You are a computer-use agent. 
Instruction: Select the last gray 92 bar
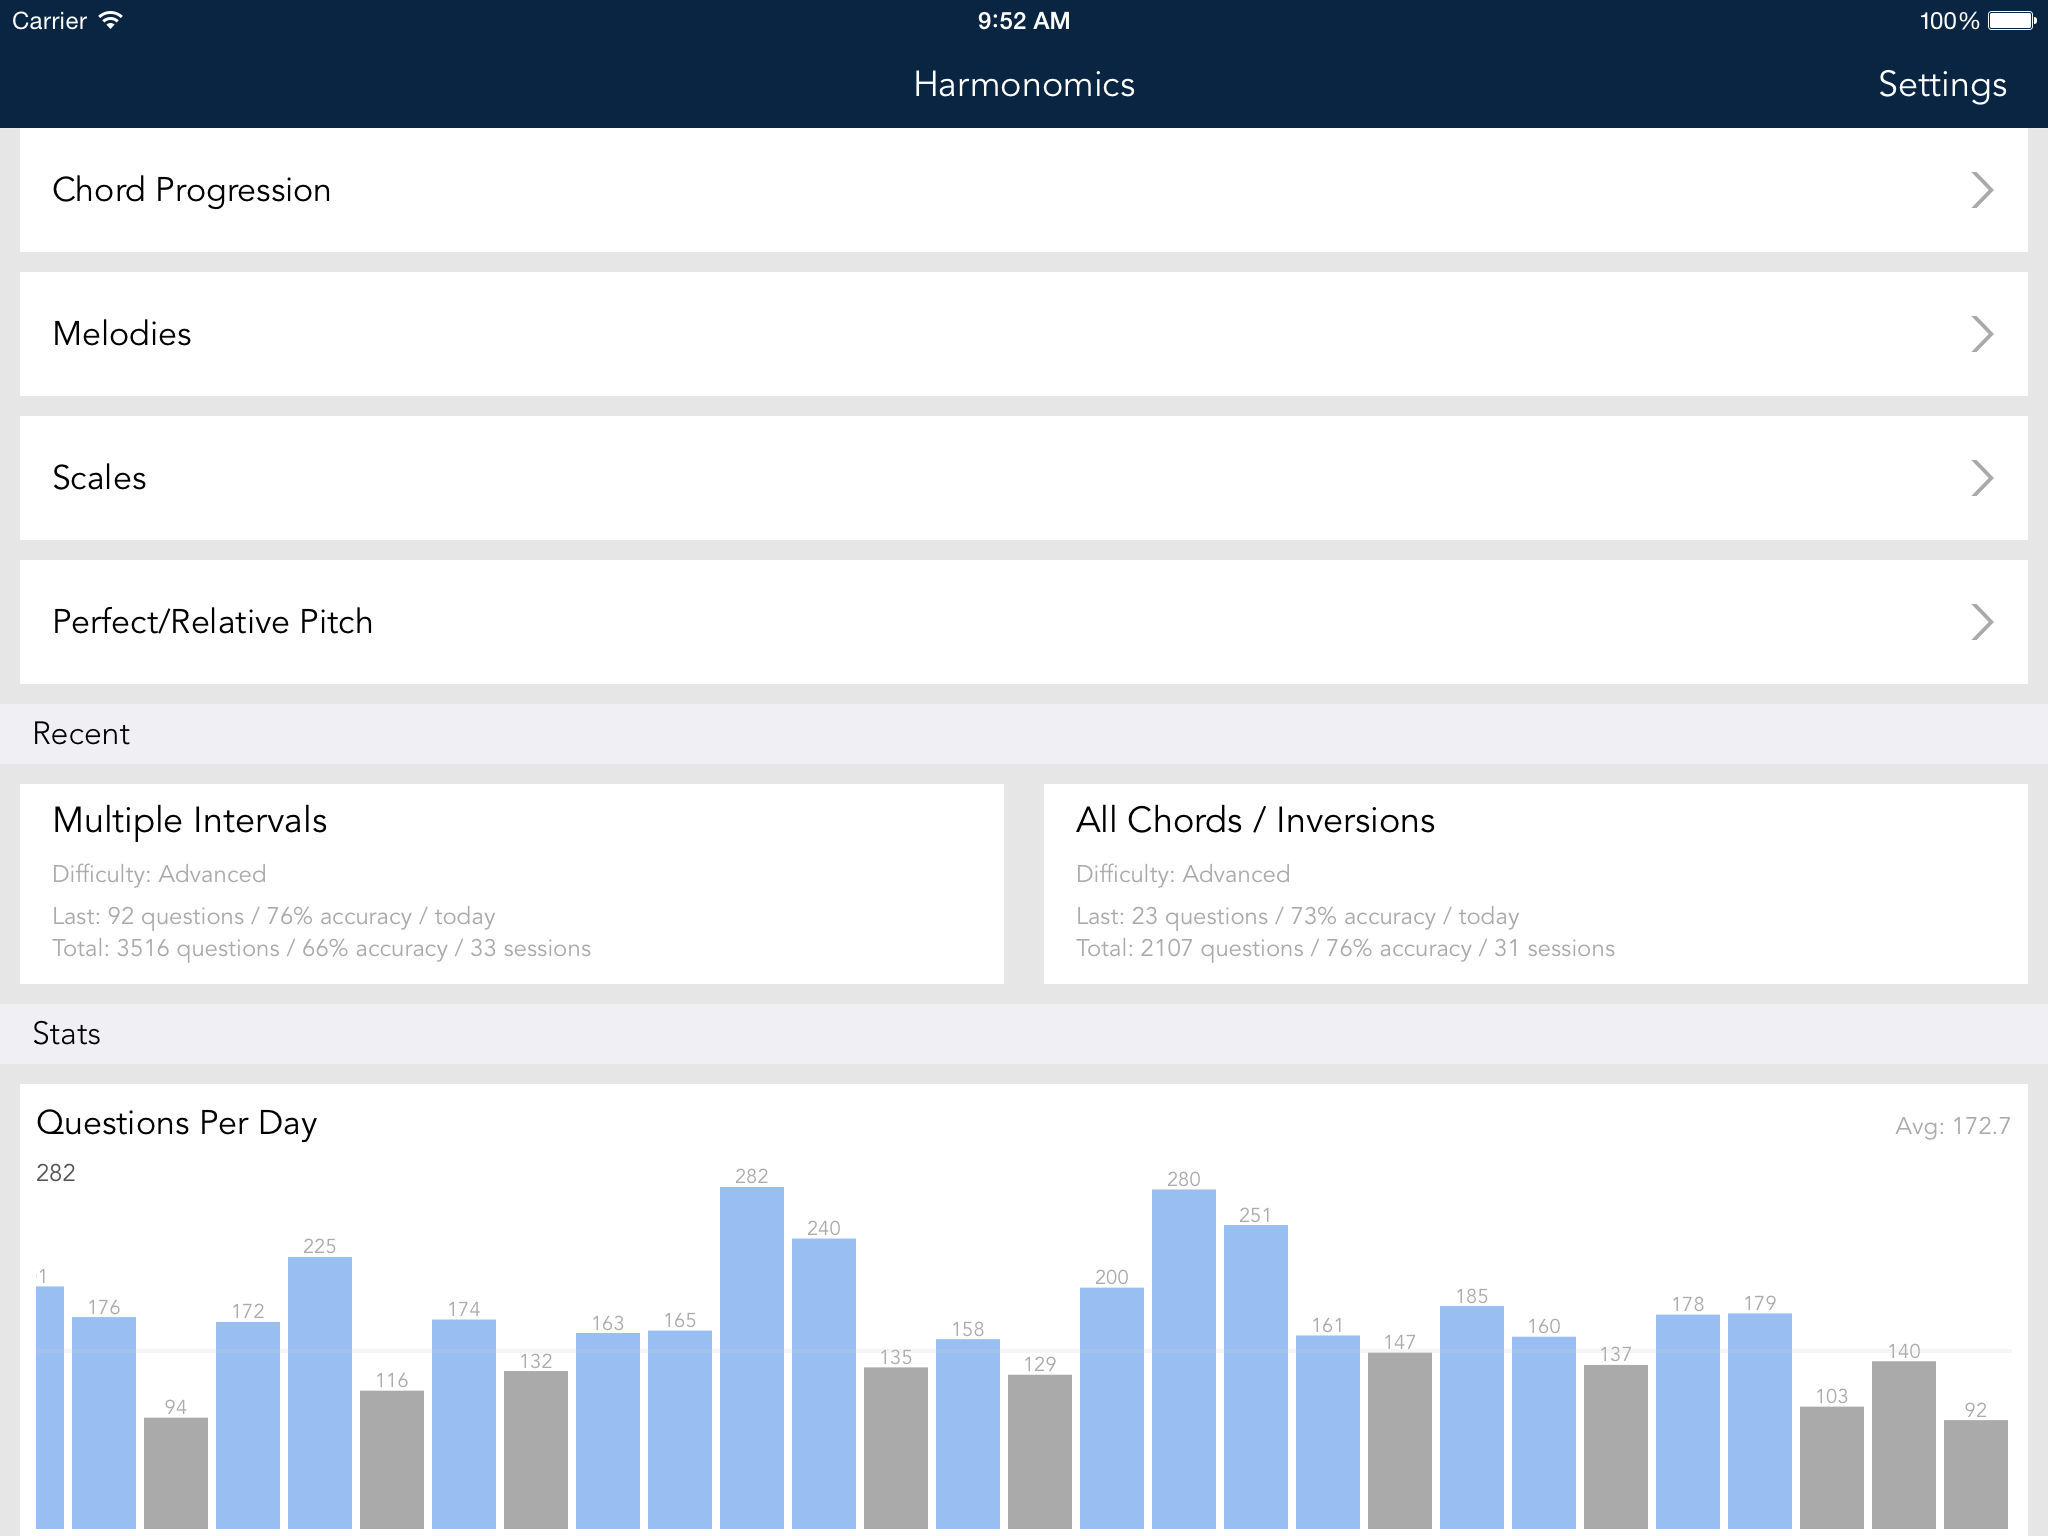pos(1975,1474)
